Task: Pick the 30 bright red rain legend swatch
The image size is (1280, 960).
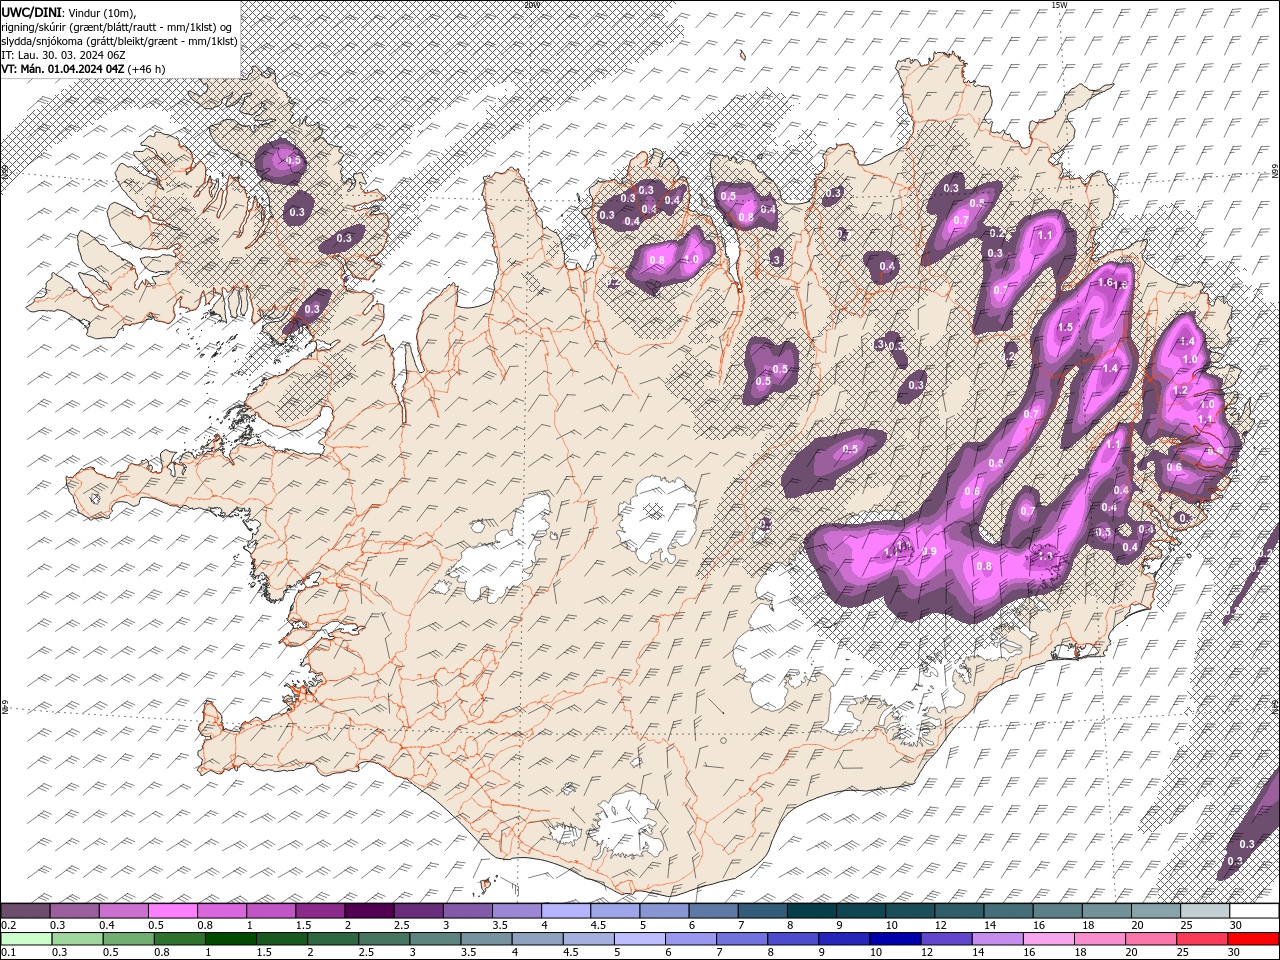Action: (1253, 939)
